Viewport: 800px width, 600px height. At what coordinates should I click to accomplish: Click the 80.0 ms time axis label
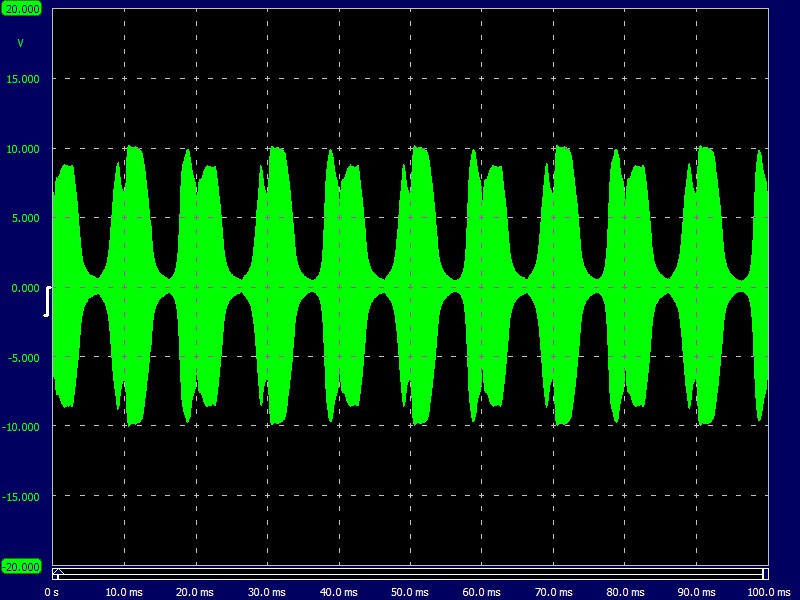(x=626, y=592)
